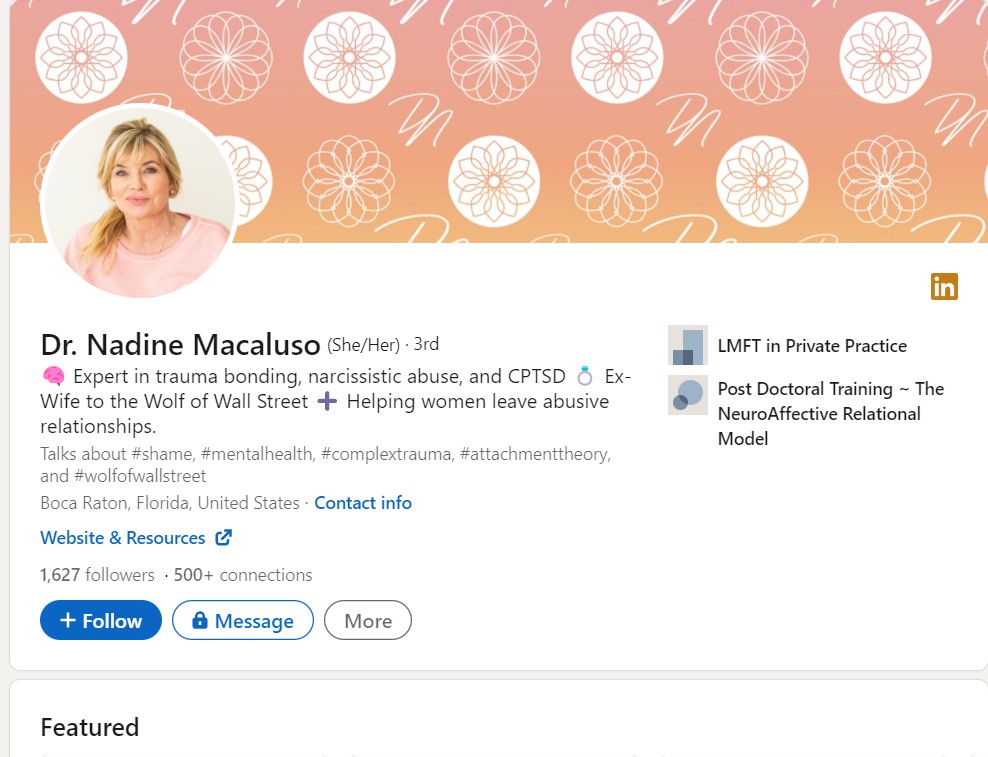This screenshot has width=988, height=757.
Task: Open the profile photo of Dr. Nadine Macaluso
Action: [138, 201]
